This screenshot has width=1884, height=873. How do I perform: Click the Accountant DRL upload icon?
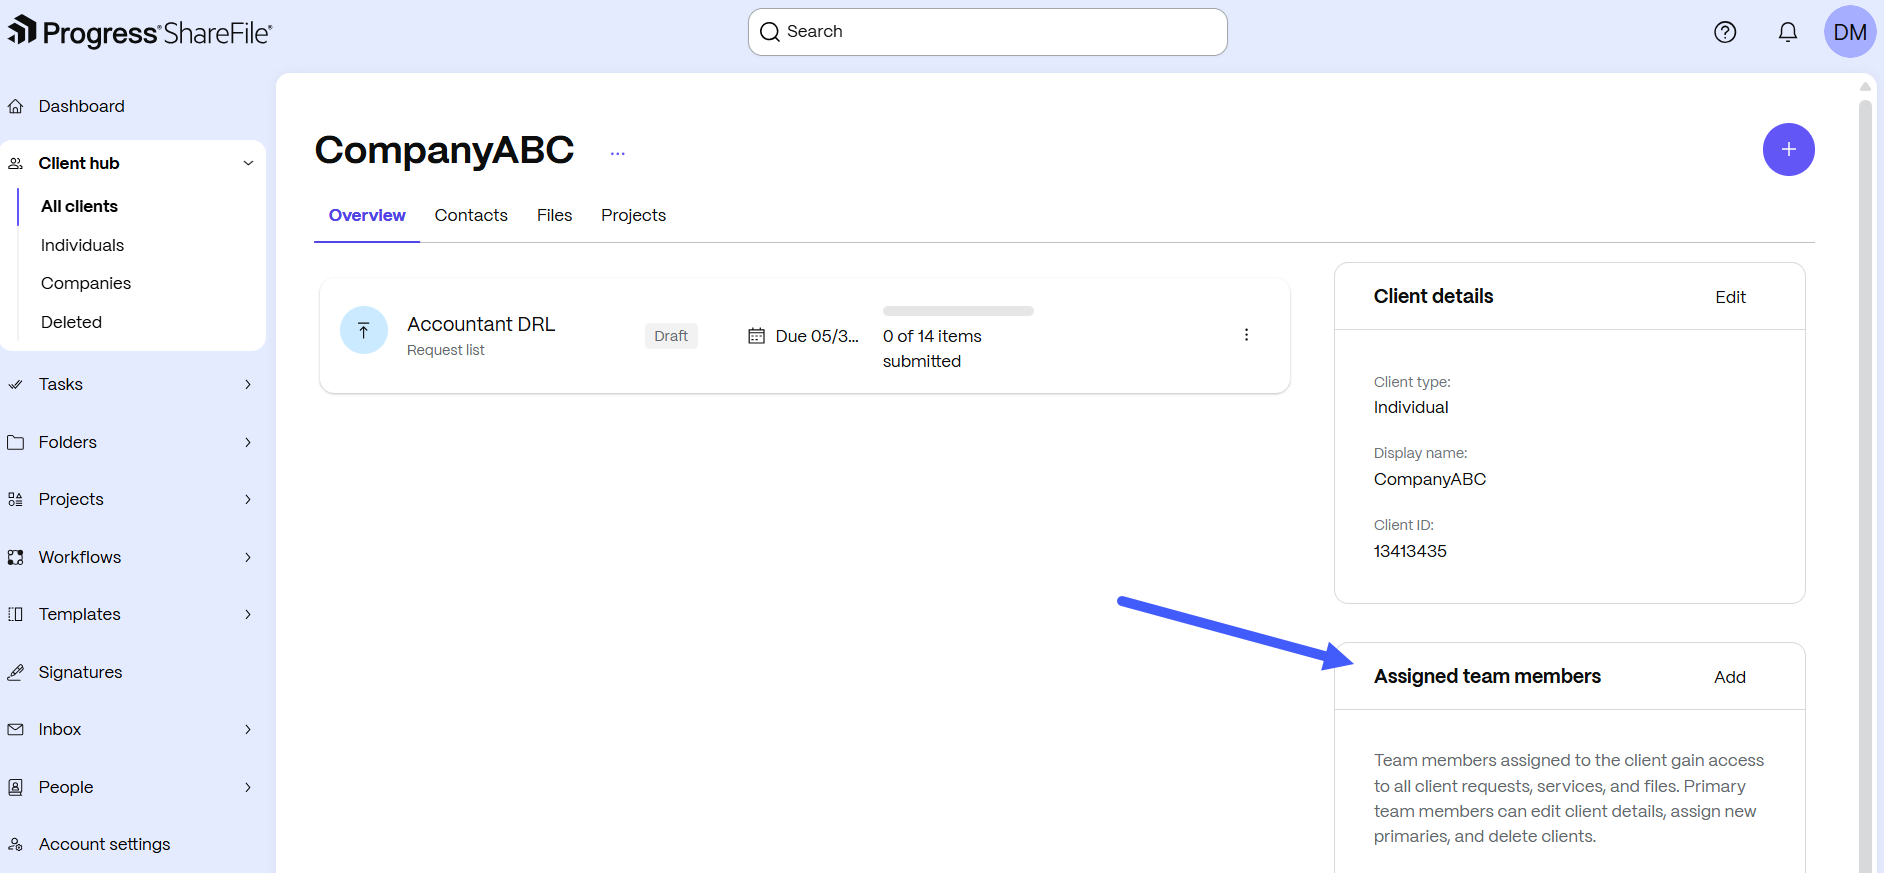pyautogui.click(x=364, y=330)
